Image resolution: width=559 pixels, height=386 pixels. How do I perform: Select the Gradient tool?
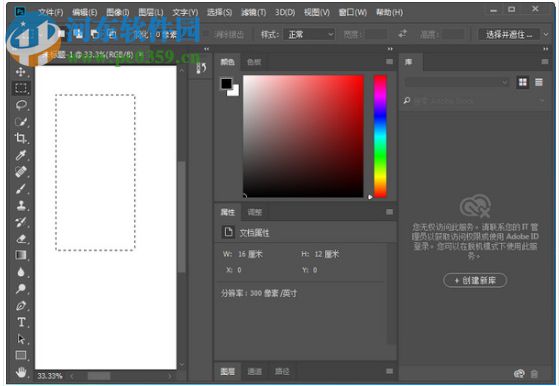[21, 255]
